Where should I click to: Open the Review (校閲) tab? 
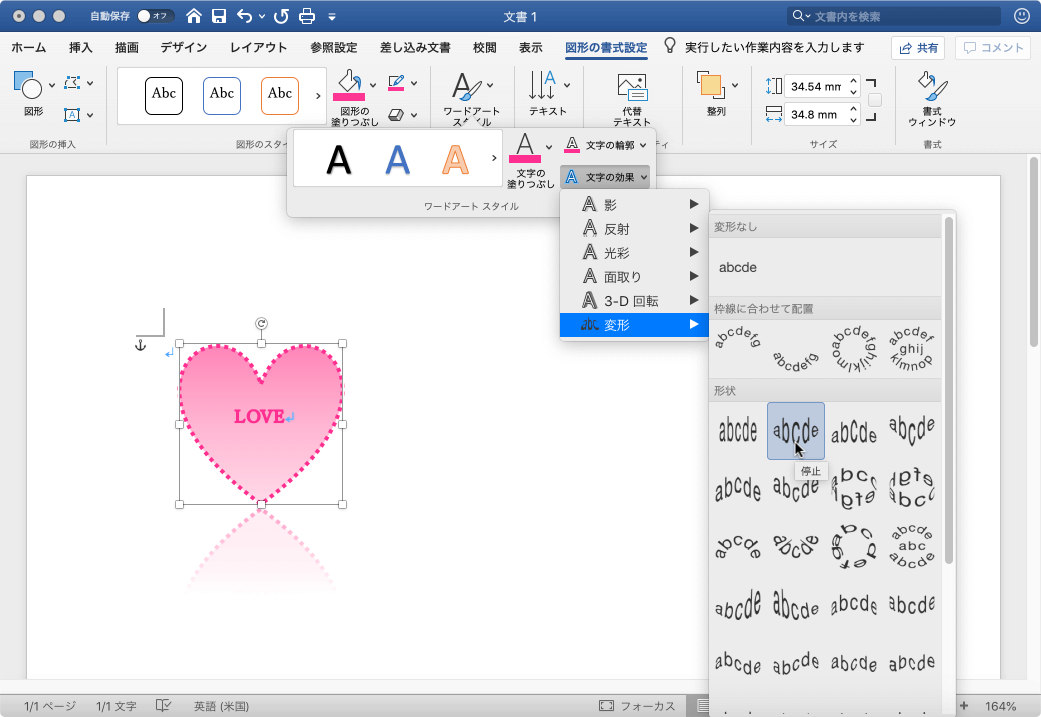485,48
